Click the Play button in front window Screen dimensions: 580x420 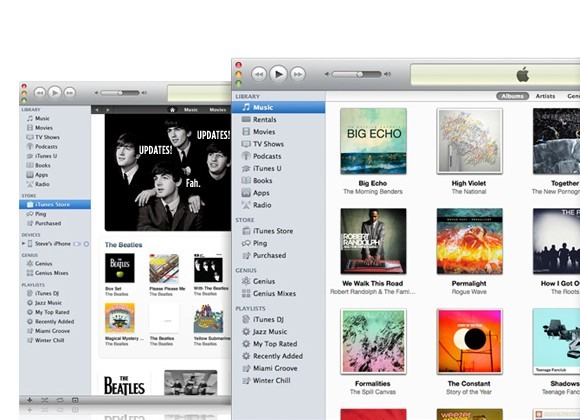tap(279, 74)
